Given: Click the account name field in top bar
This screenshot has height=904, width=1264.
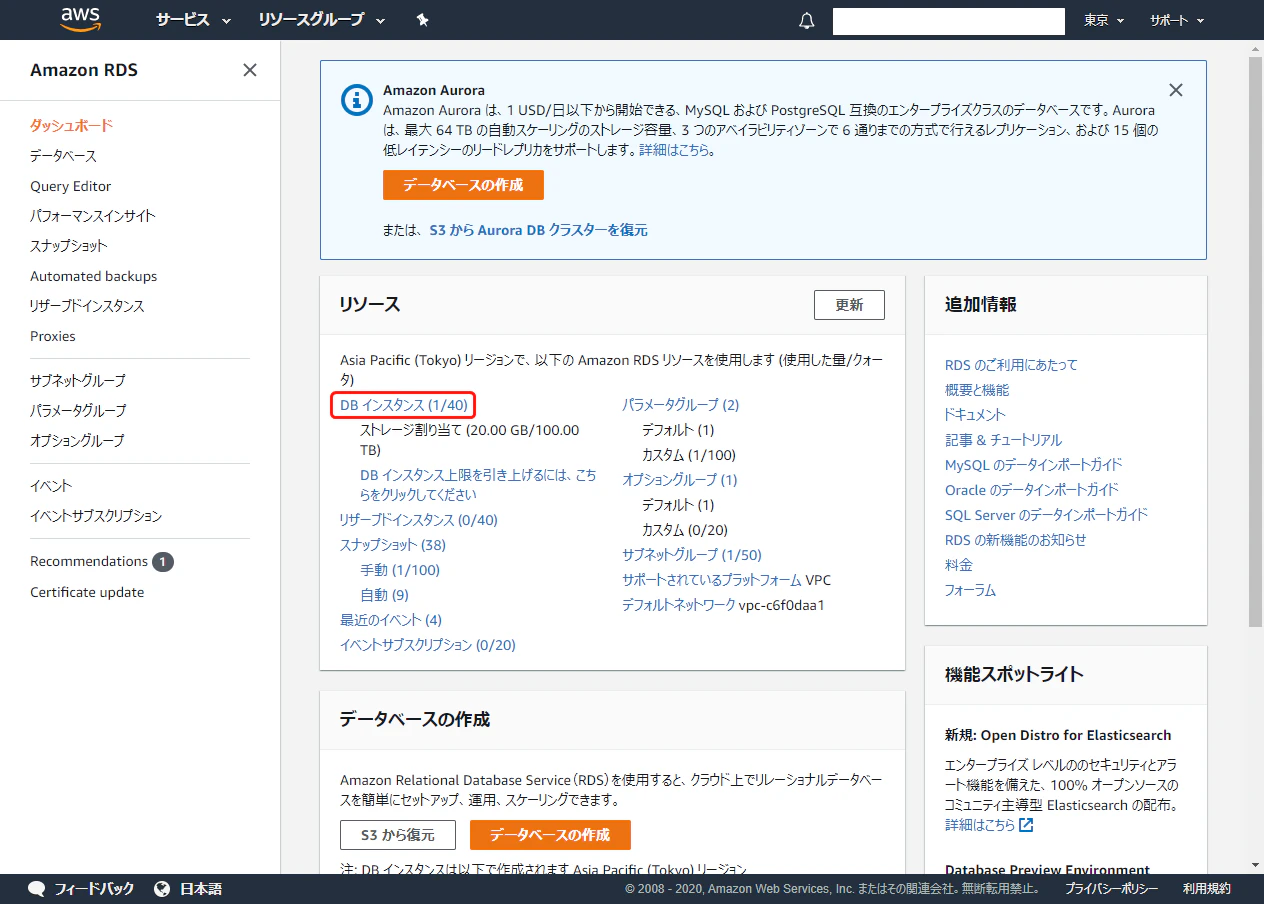Looking at the screenshot, I should 948,21.
